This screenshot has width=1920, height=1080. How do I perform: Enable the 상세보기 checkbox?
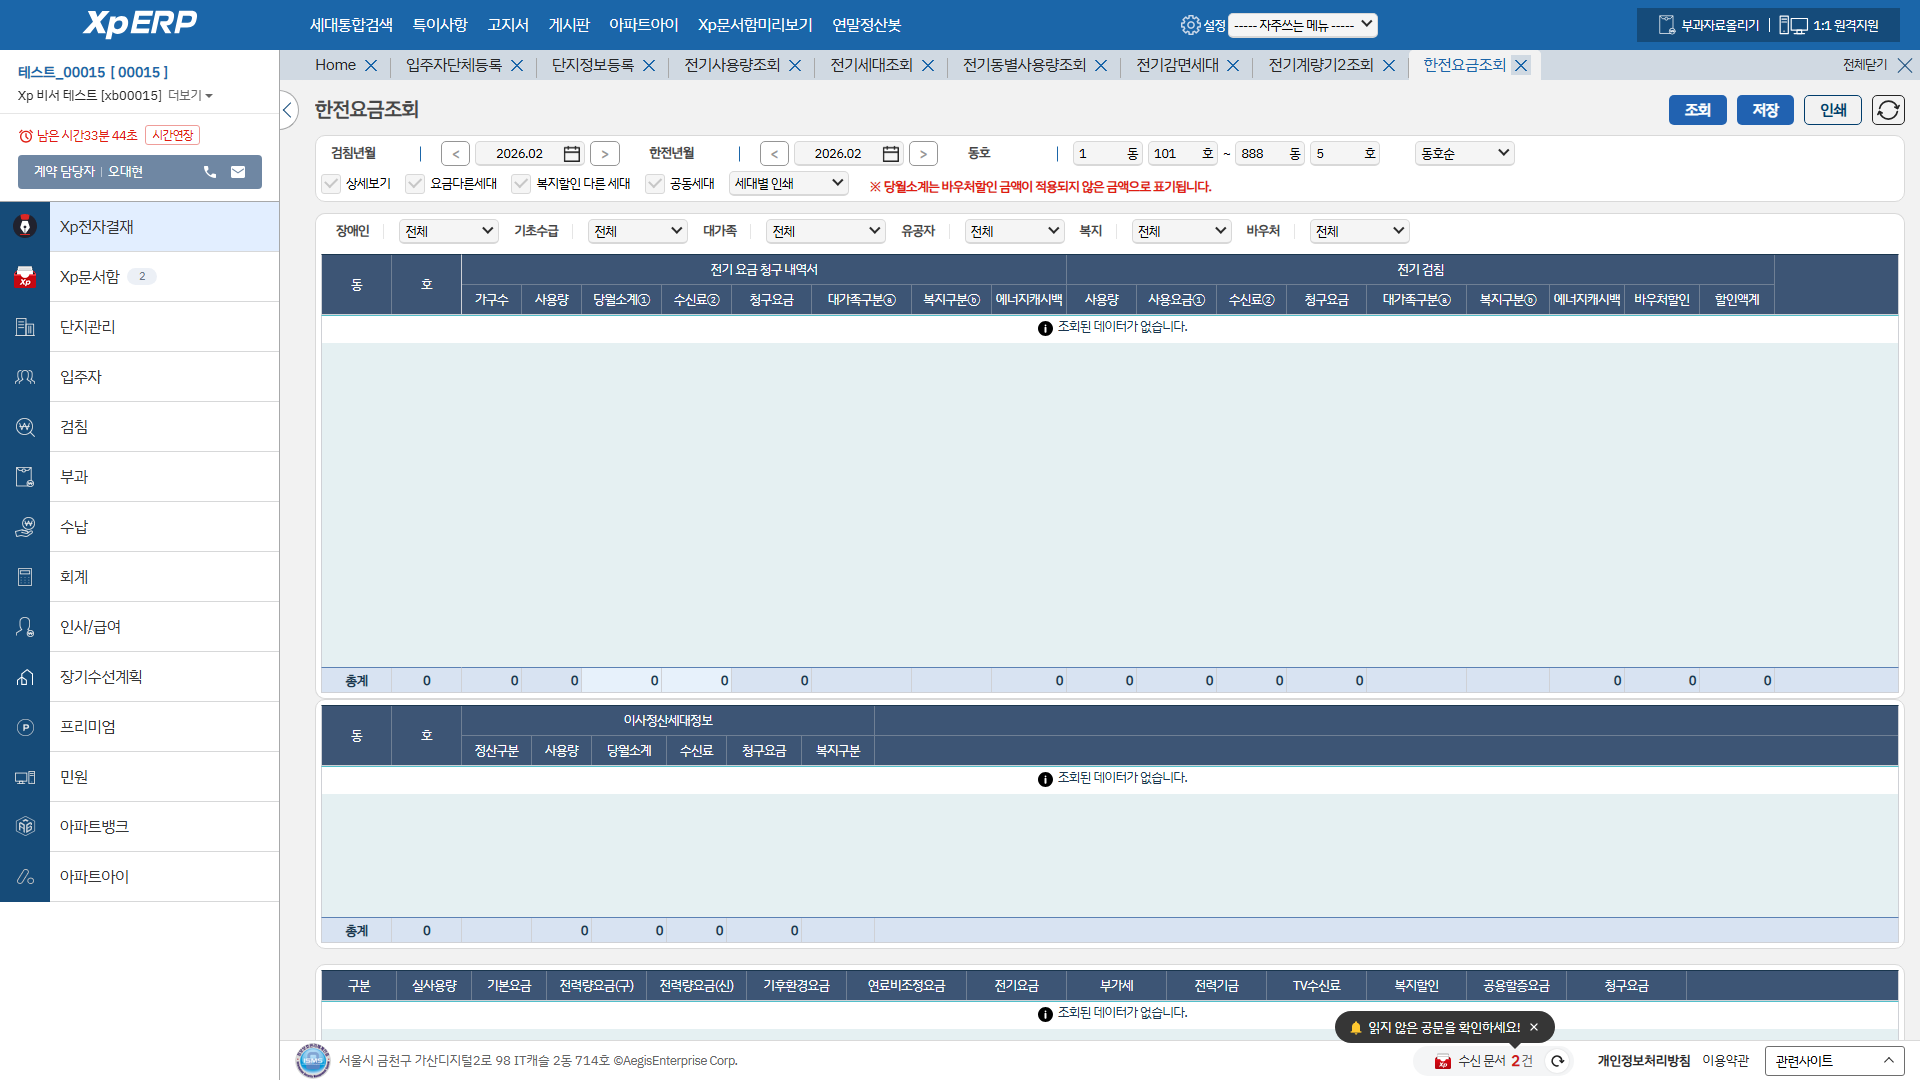pyautogui.click(x=332, y=184)
